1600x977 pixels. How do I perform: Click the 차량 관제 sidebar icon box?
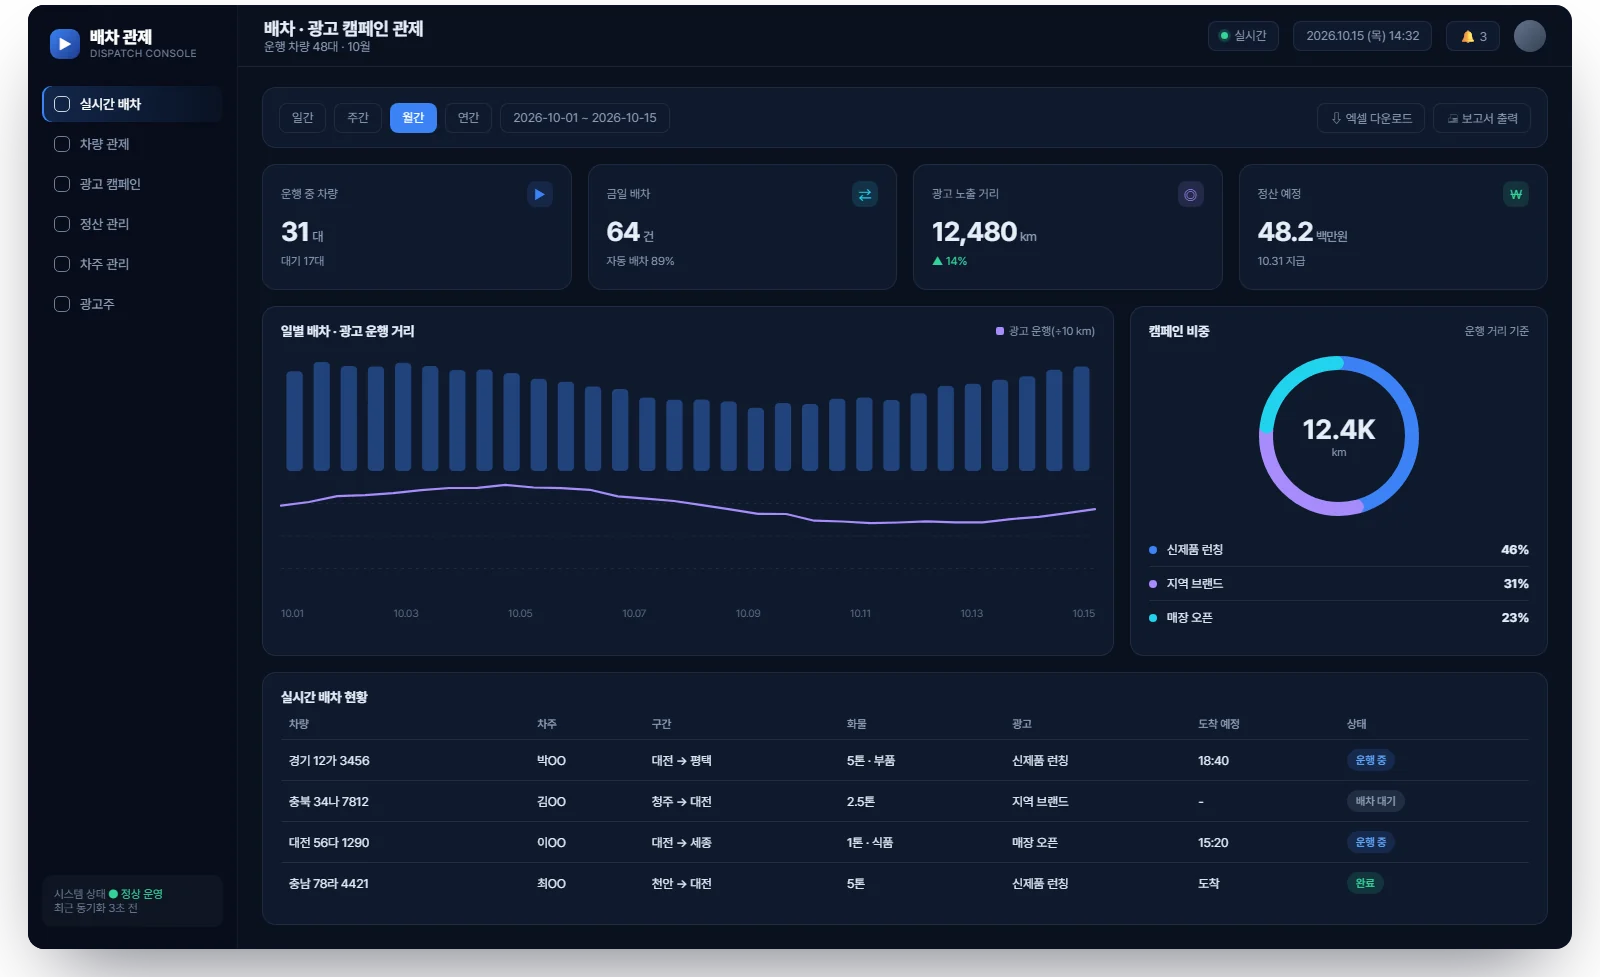point(62,144)
